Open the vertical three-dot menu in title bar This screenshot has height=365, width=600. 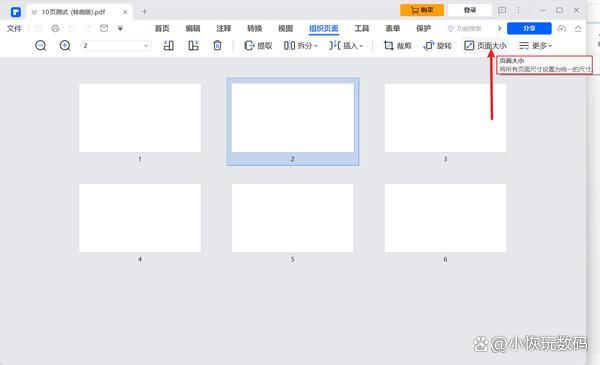[x=518, y=10]
